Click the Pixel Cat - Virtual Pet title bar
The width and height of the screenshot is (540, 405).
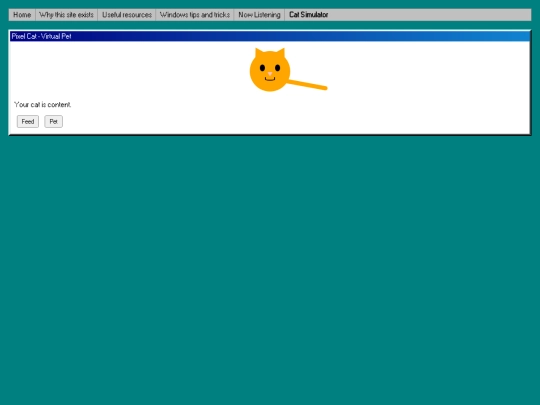tap(270, 36)
